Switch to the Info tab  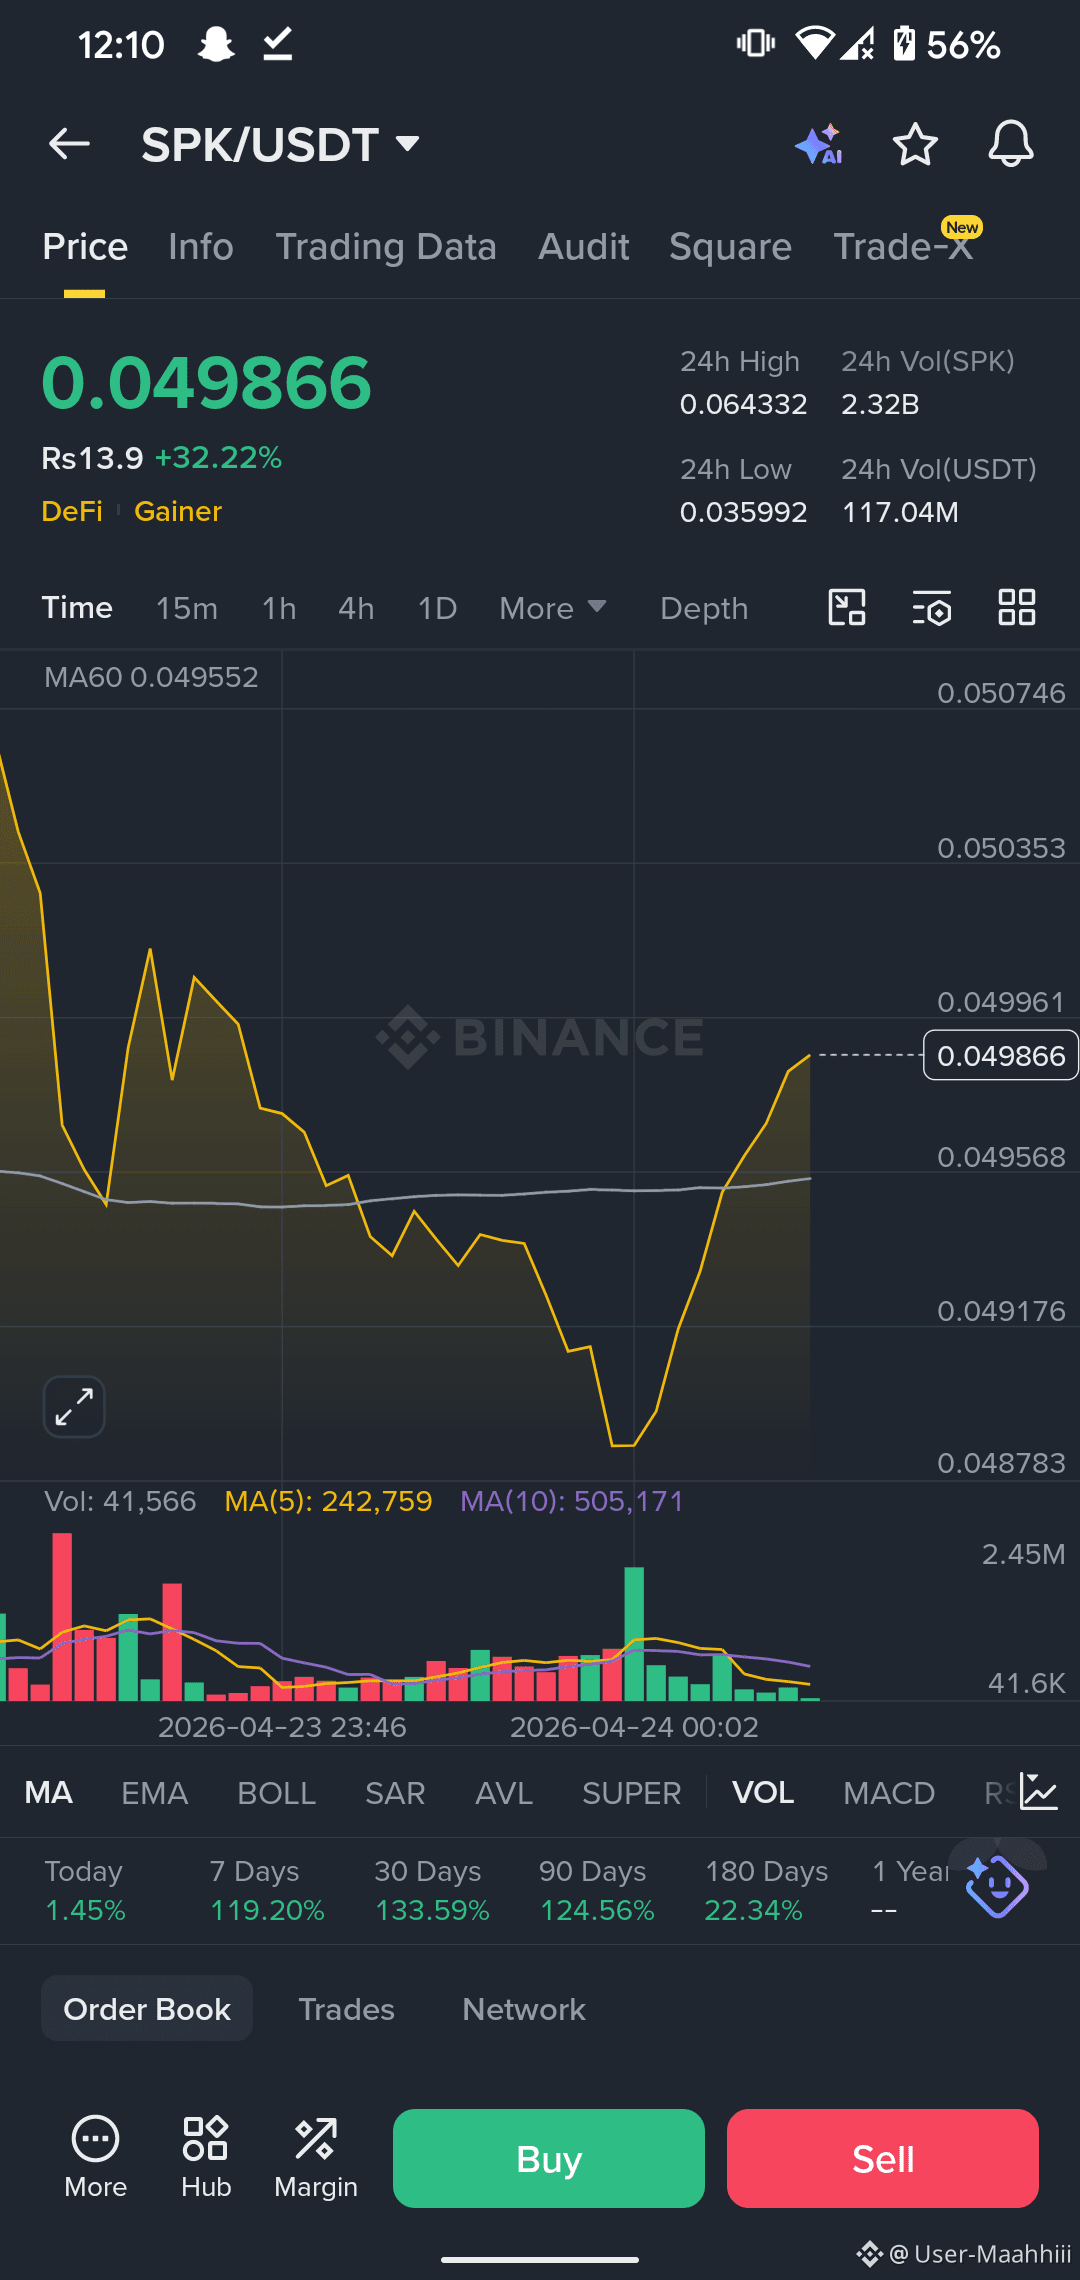201,247
